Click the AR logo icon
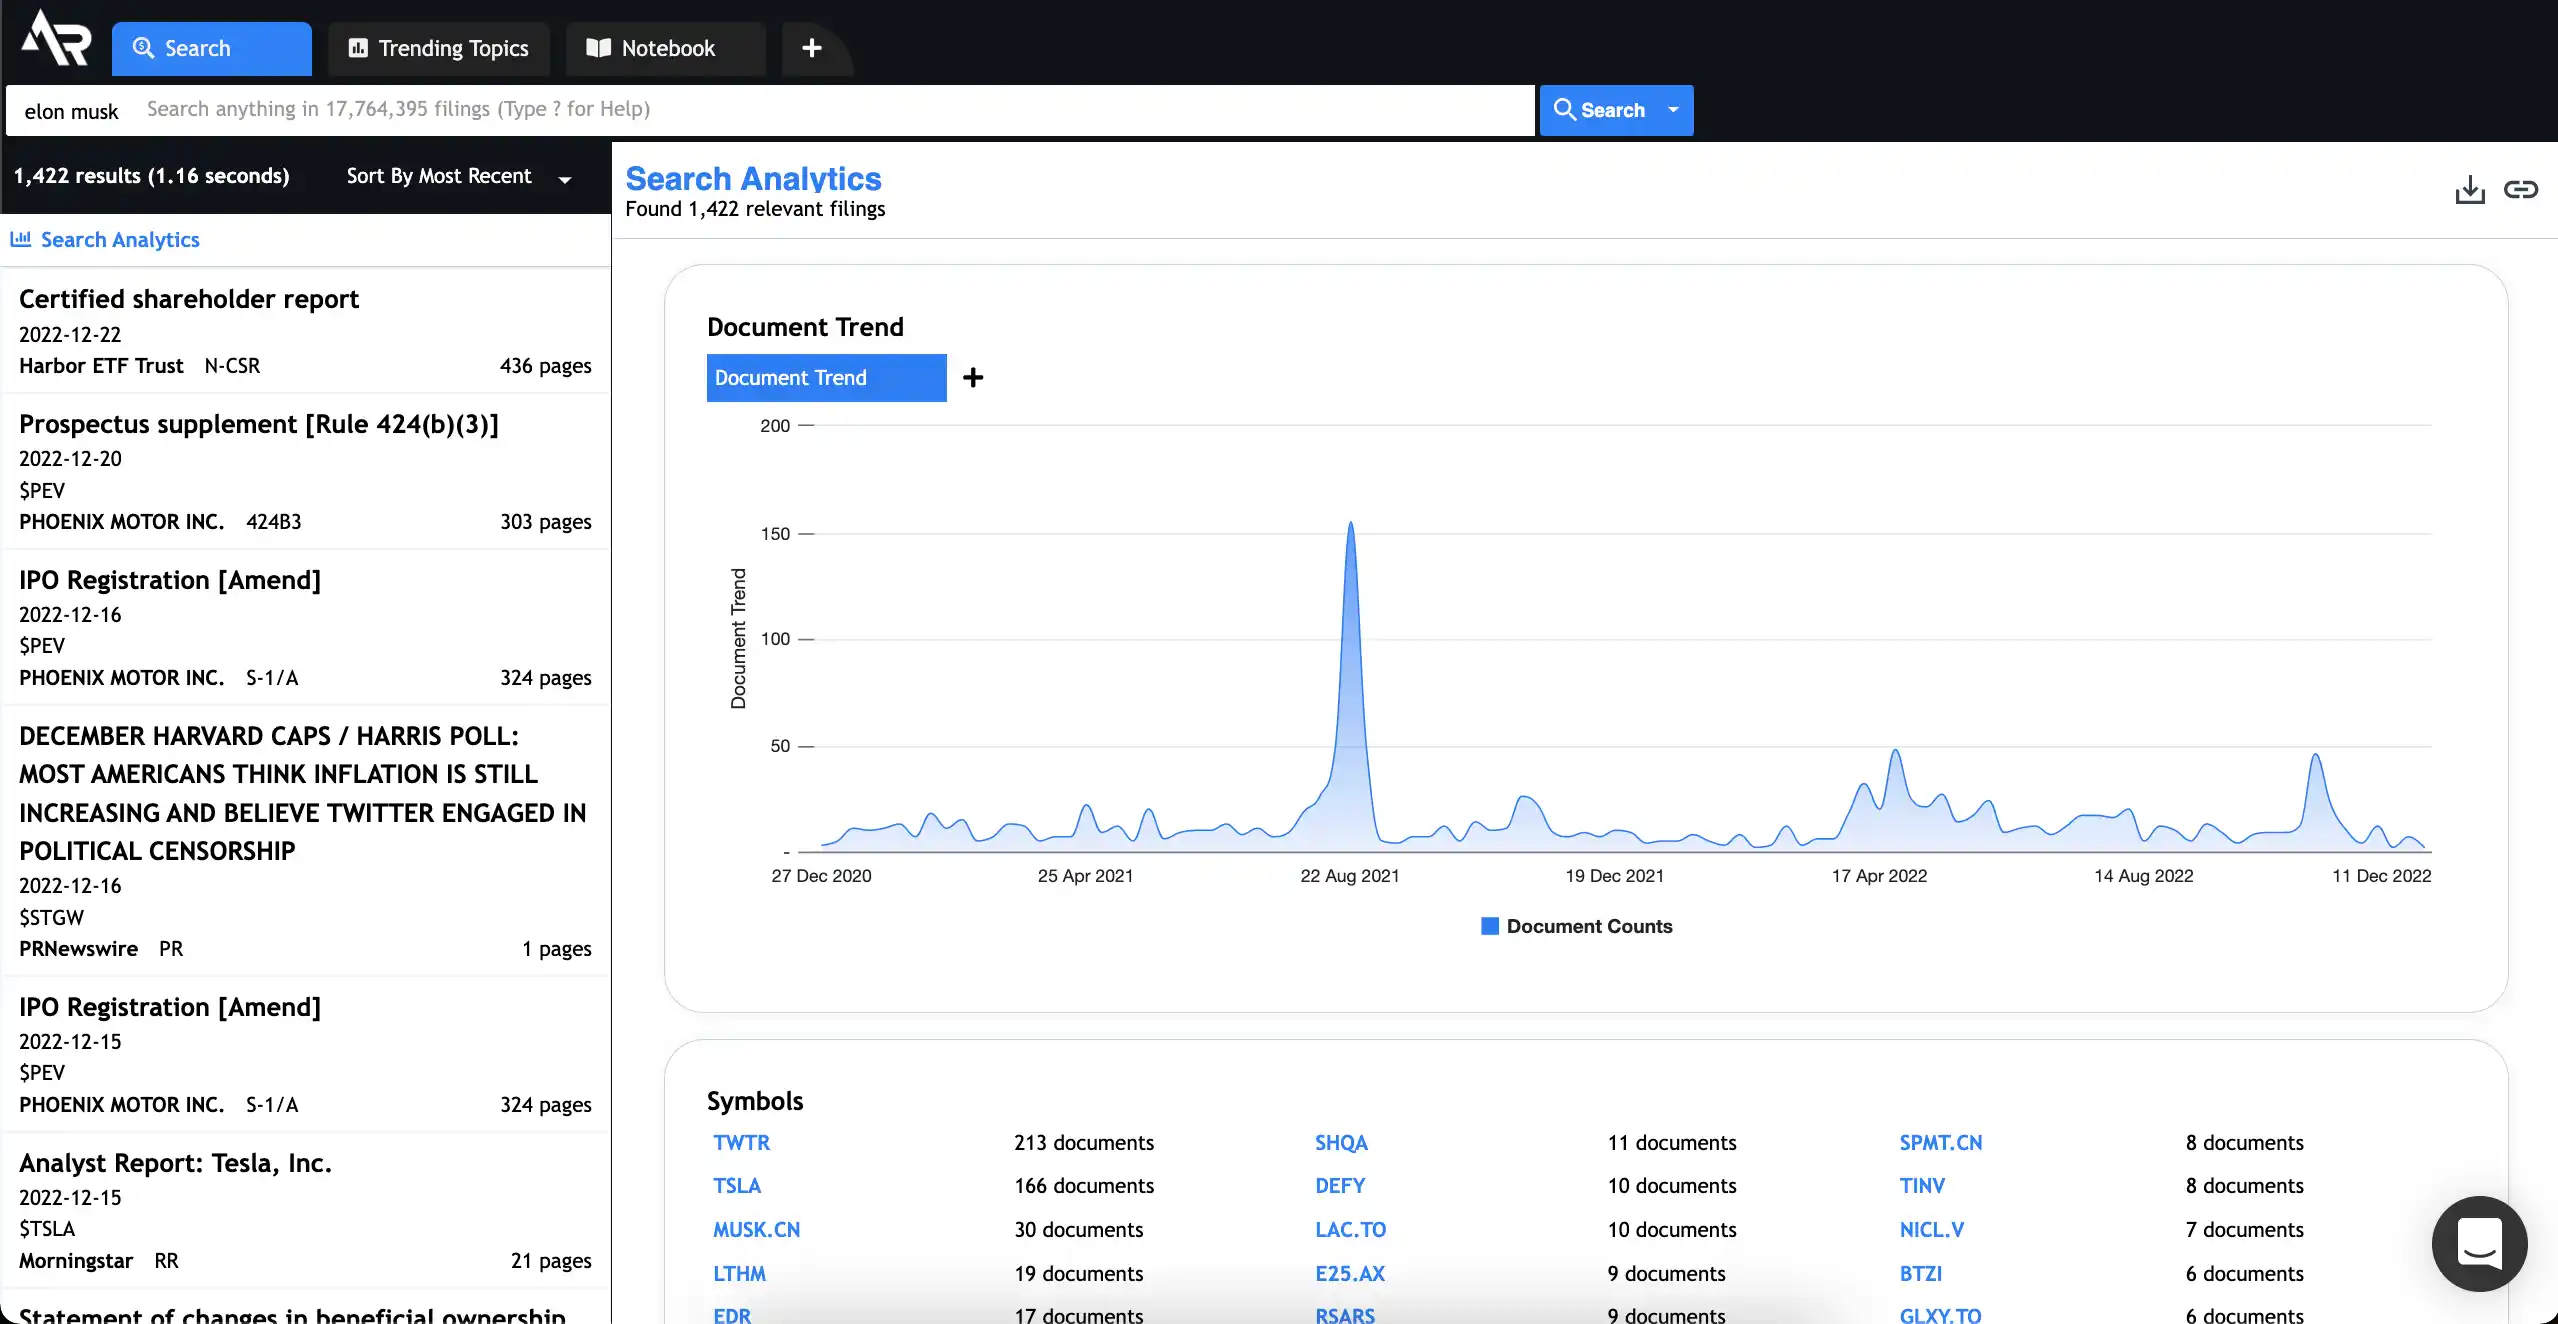This screenshot has width=2558, height=1324. [56, 40]
